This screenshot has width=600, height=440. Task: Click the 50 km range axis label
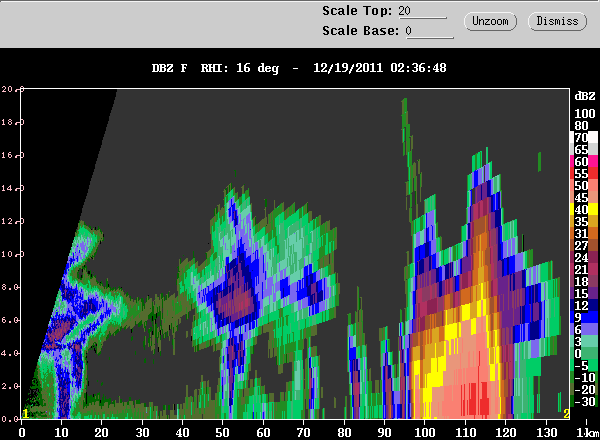tap(222, 433)
